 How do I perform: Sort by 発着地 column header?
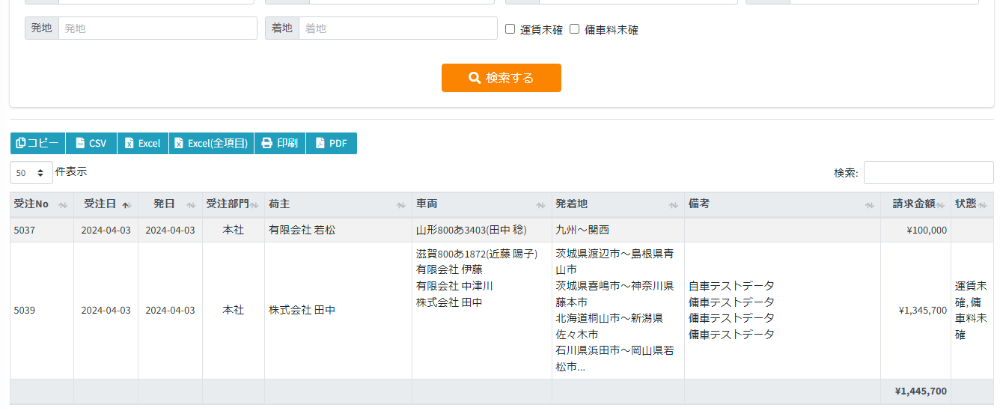coord(617,204)
